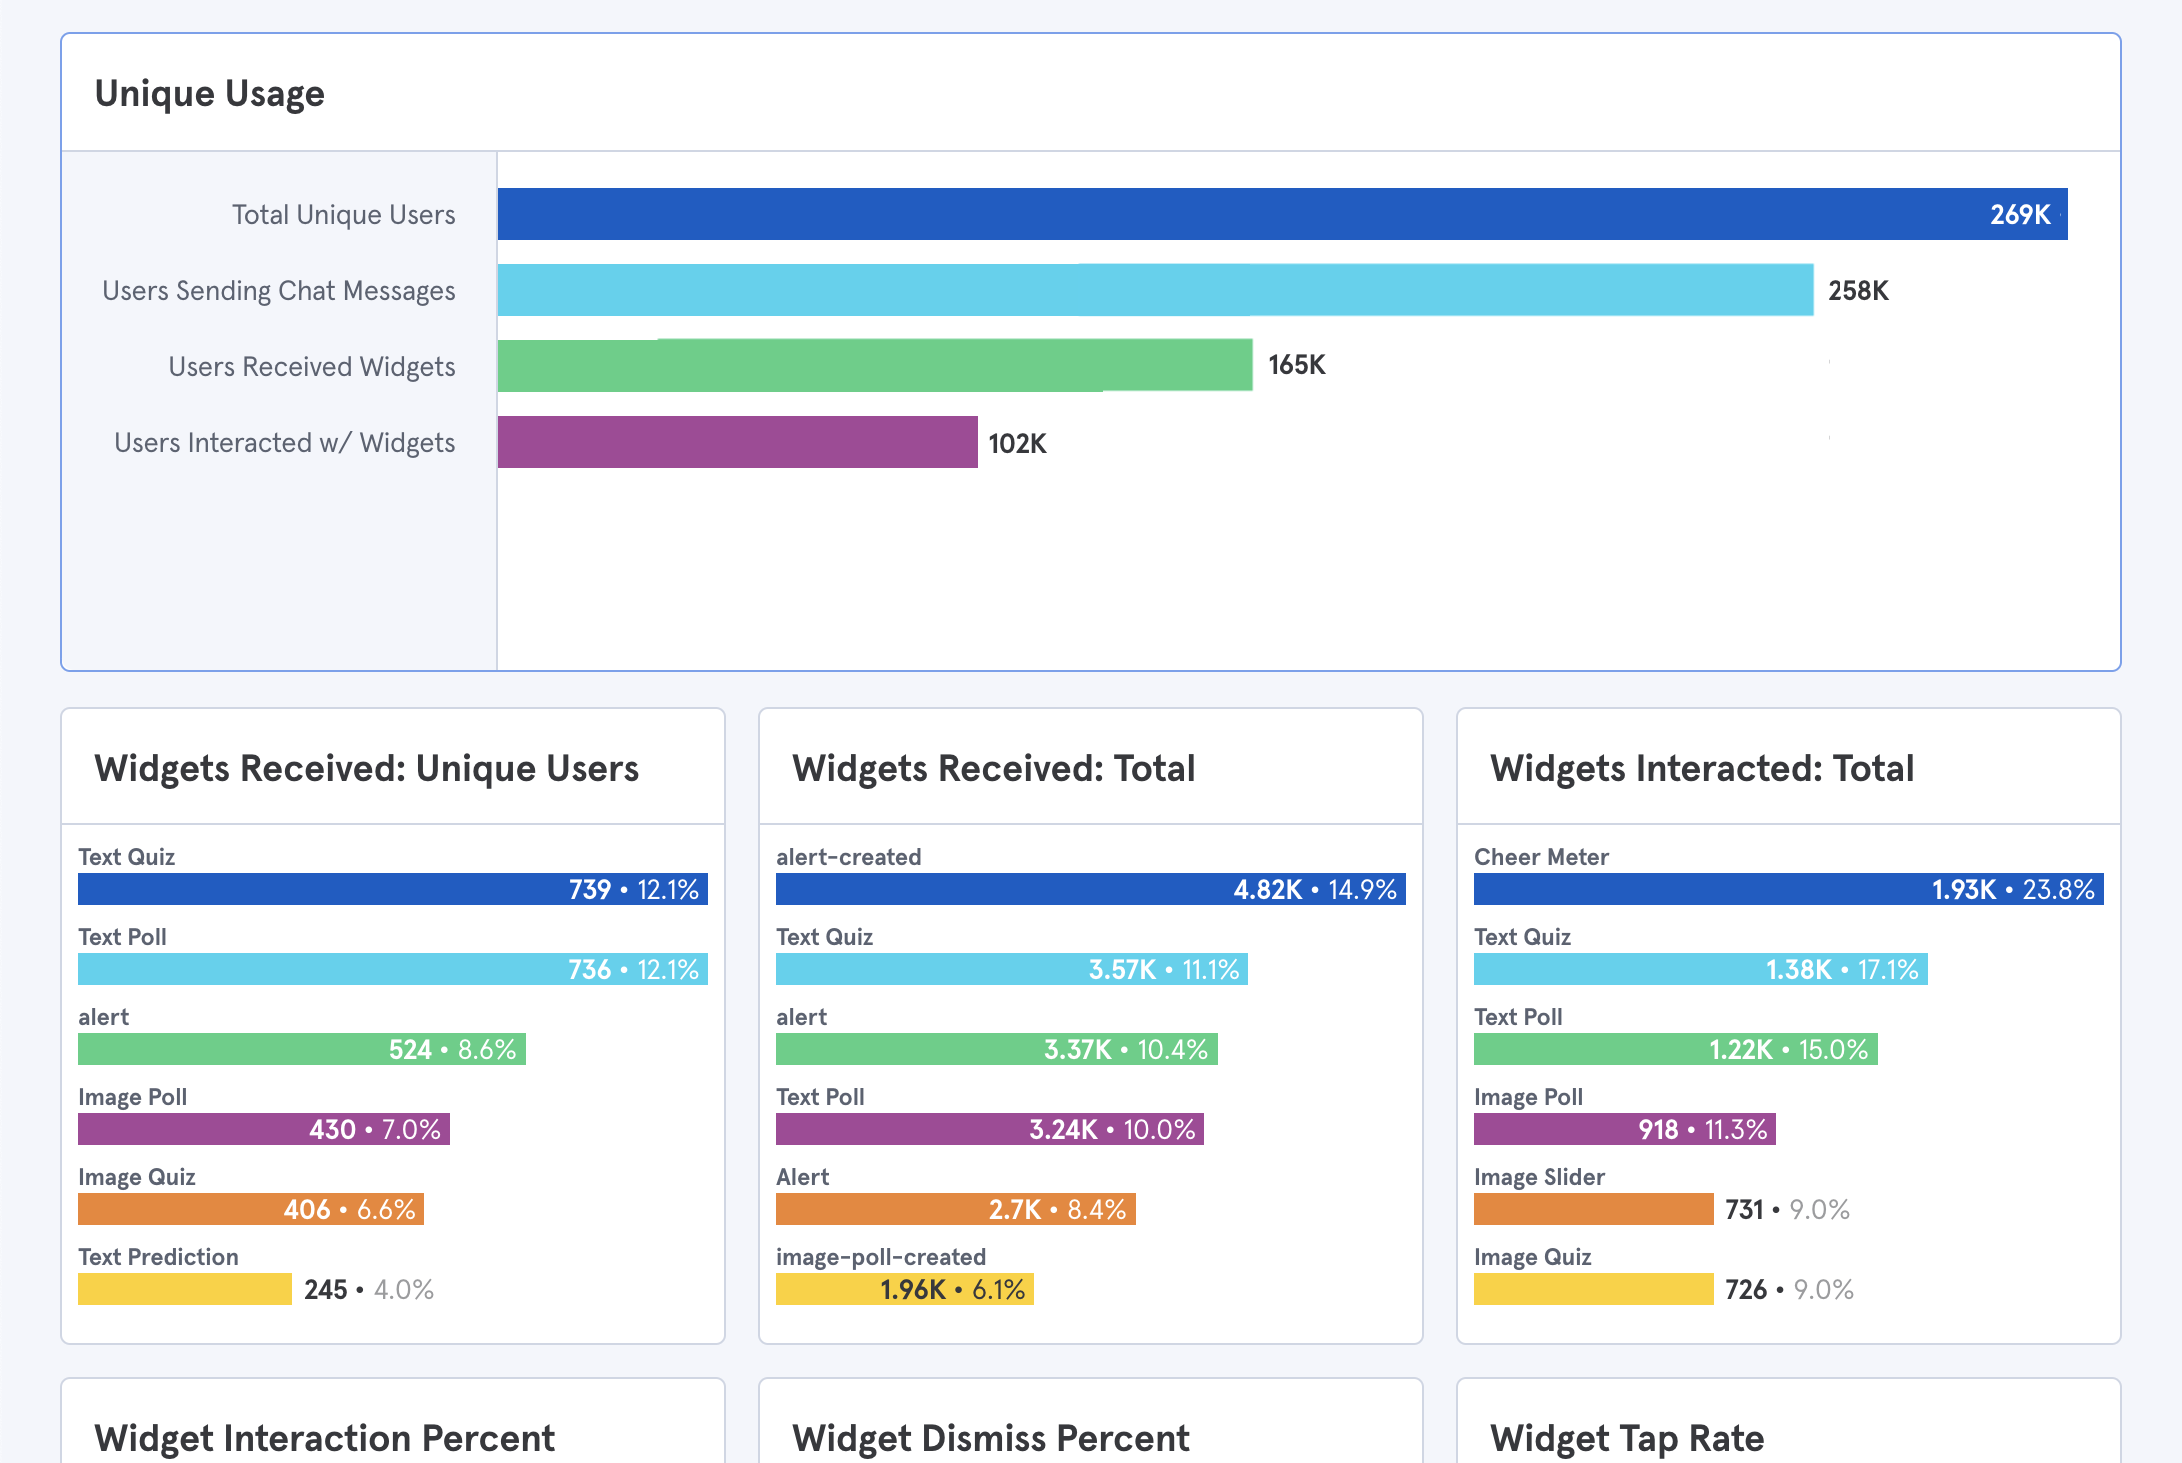Open the Widgets Interacted: Total report title
Screen dimensions: 2182x1463
click(1701, 768)
